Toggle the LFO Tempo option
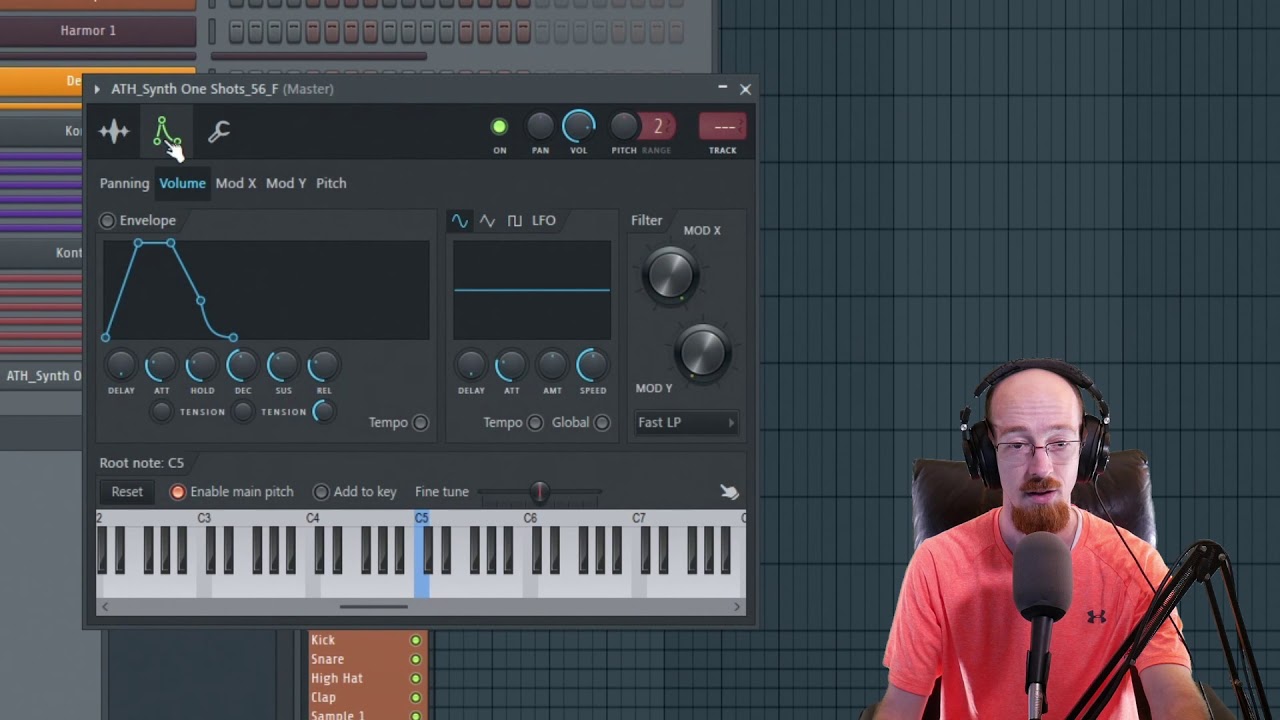 click(535, 422)
